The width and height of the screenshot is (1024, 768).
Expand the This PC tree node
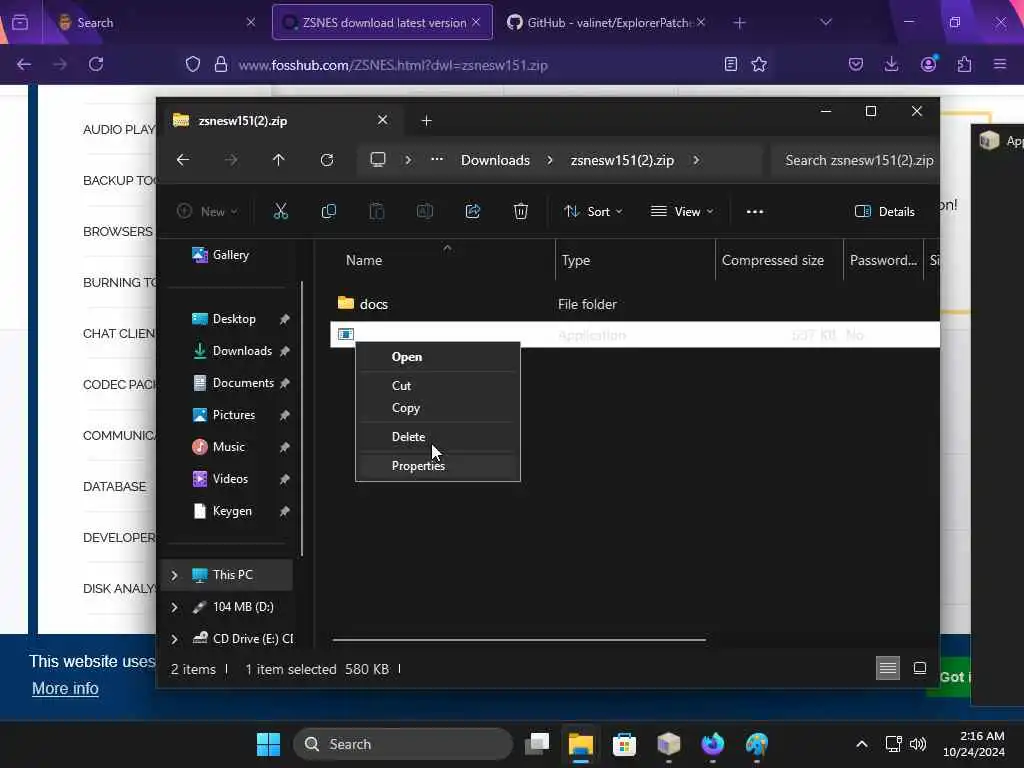(x=174, y=575)
